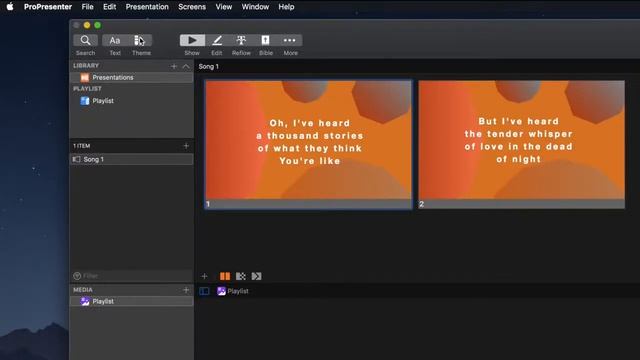
Task: Select slide 2 'But I've heard'
Action: point(522,144)
